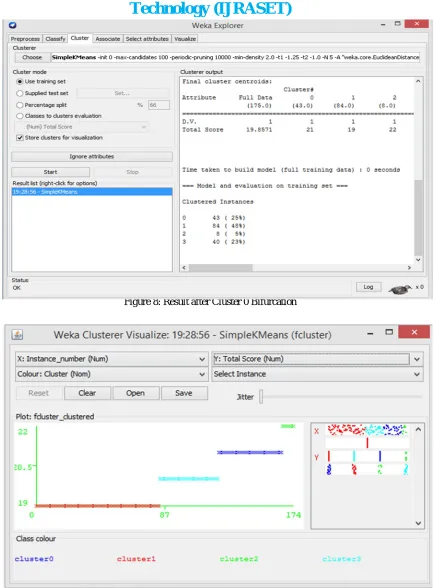Click the Weka Explorer title bar logo
This screenshot has height=588, width=435.
[12, 25]
